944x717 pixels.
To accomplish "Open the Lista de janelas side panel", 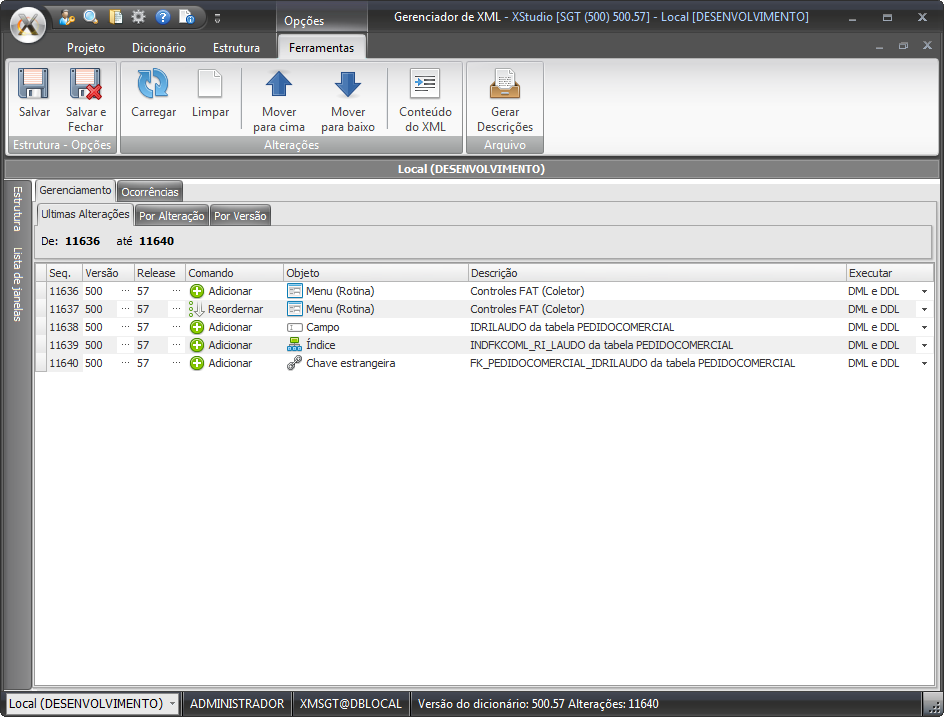I will click(17, 283).
